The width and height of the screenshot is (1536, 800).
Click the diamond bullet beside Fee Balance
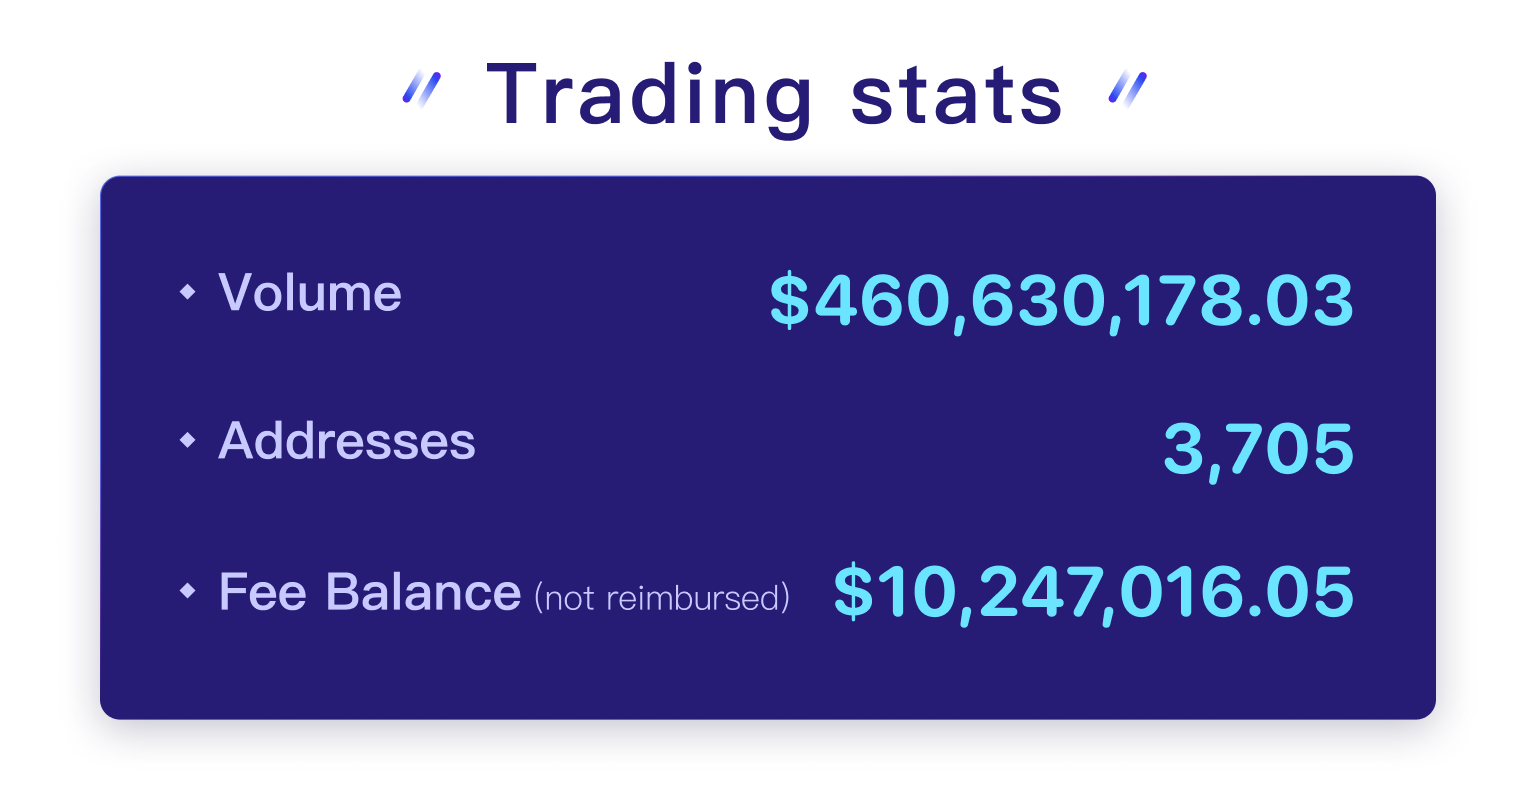coord(188,591)
